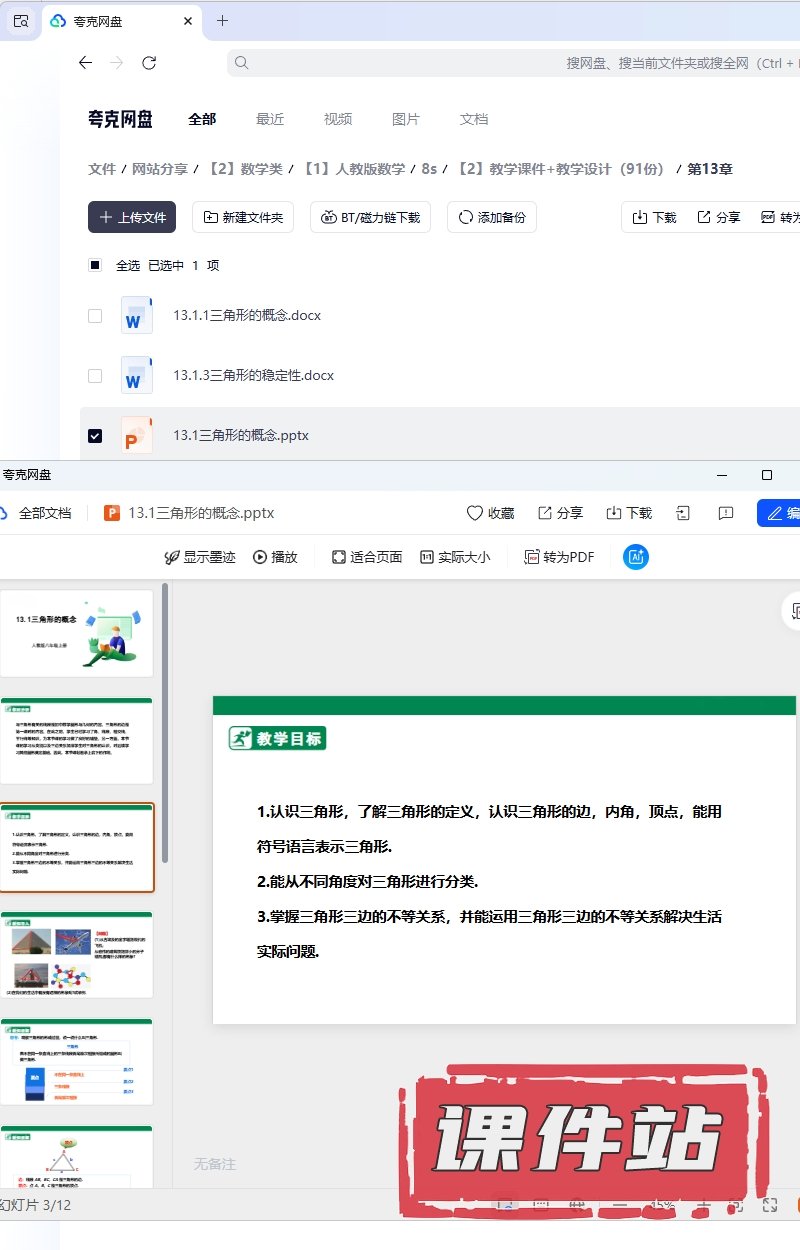Click the fullscreen icon in the status bar
Viewport: 800px width, 1250px height.
click(x=770, y=1205)
